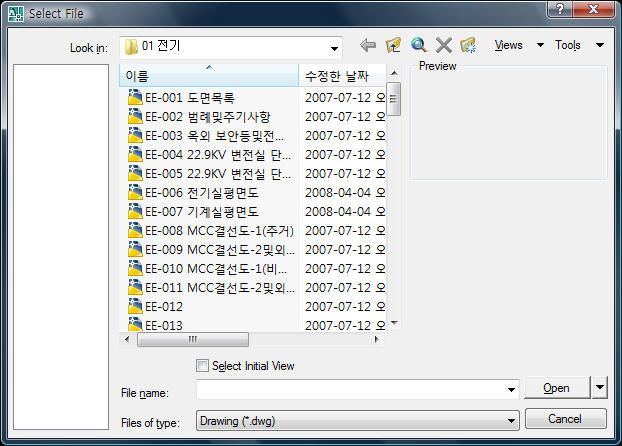Select the EE-008 MCC file icon

(135, 231)
